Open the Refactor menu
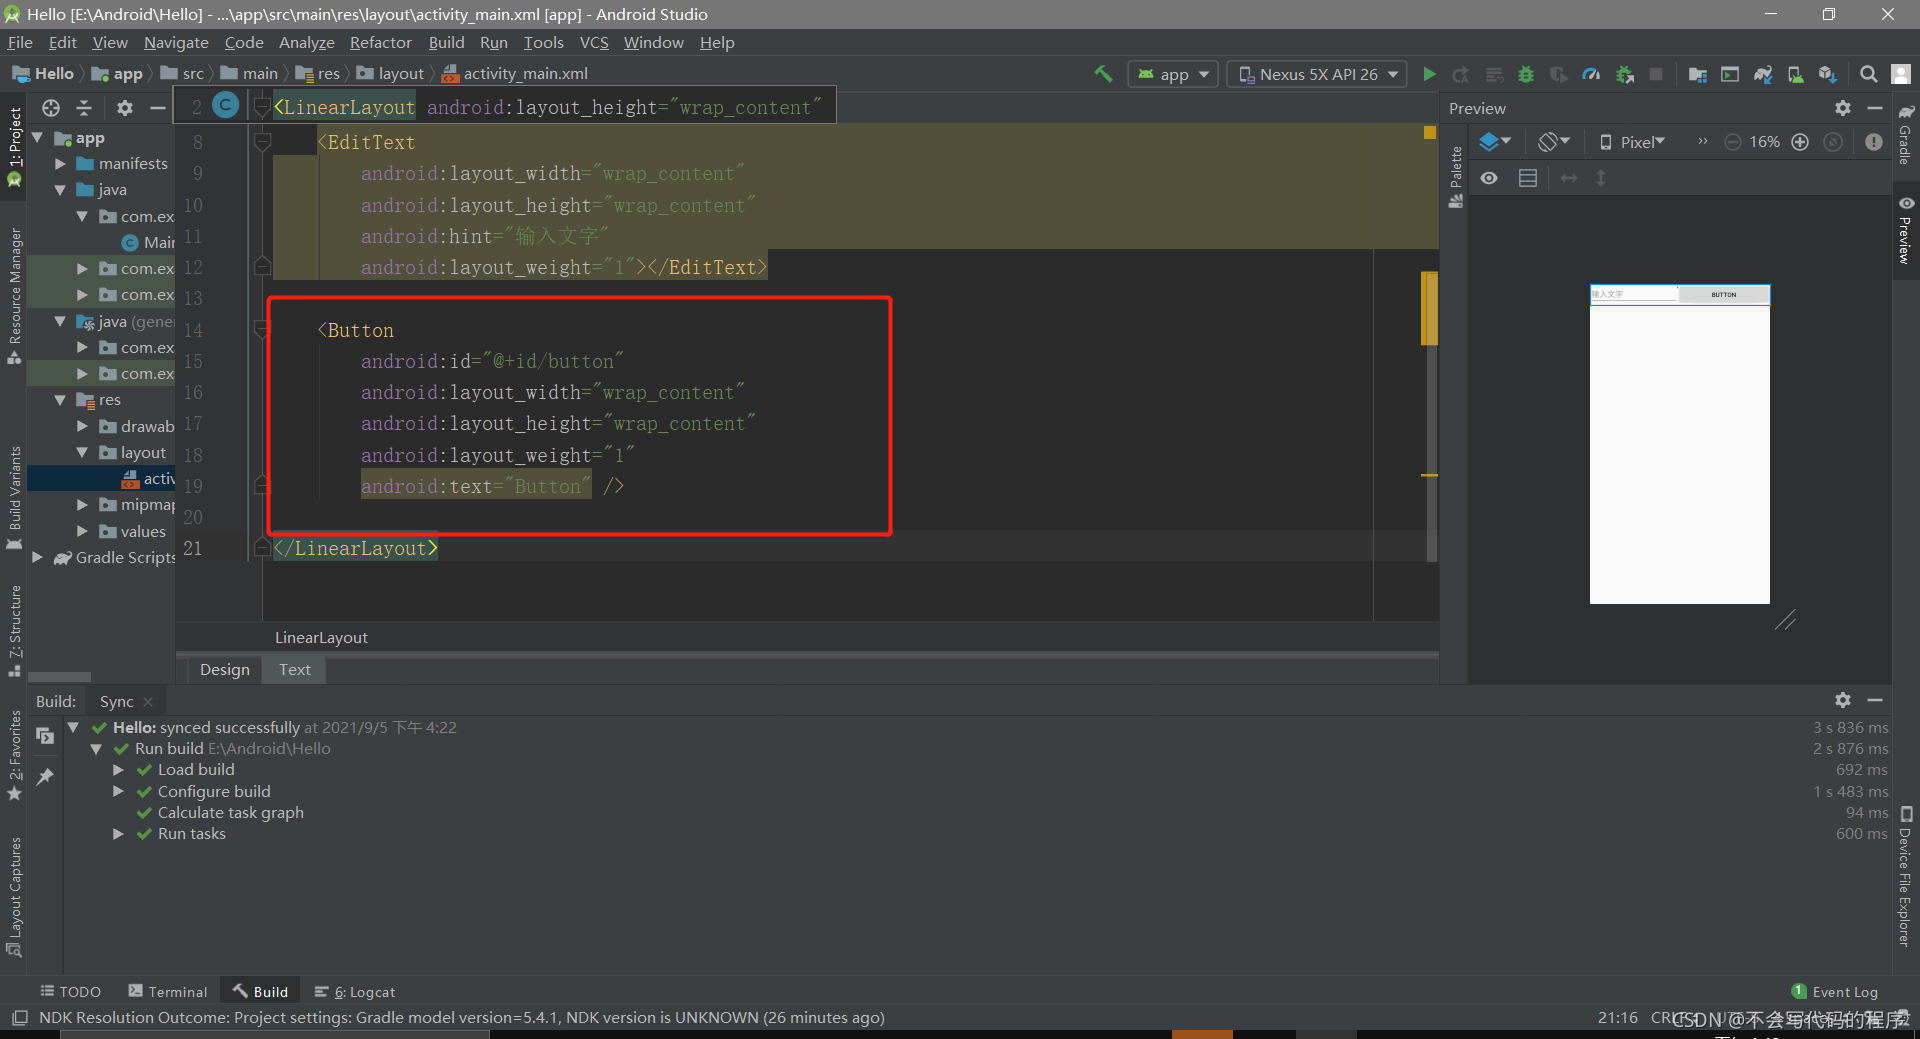The height and width of the screenshot is (1039, 1920). click(x=380, y=42)
